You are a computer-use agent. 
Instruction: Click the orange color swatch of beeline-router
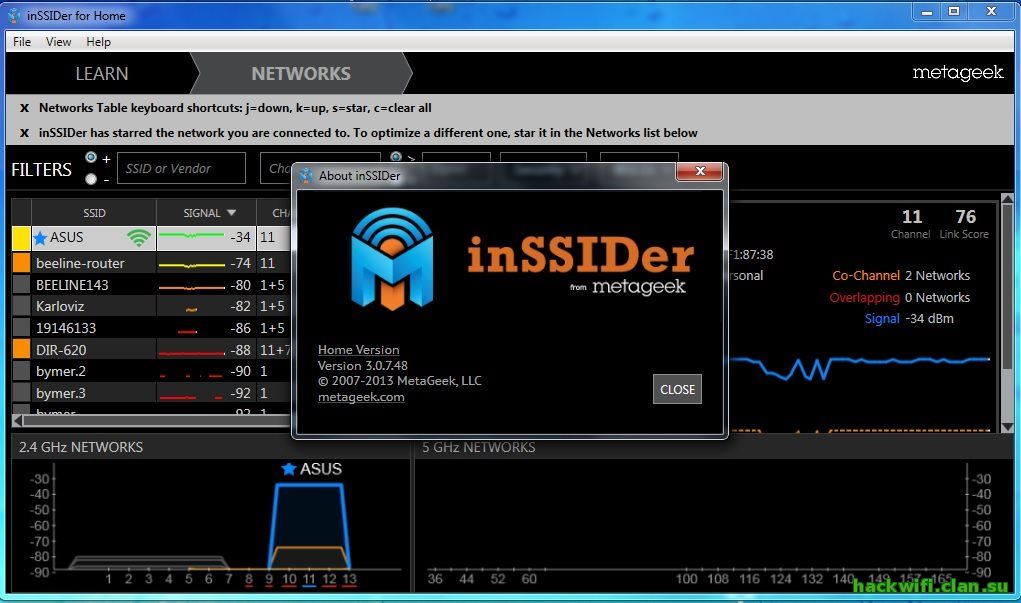click(x=21, y=262)
